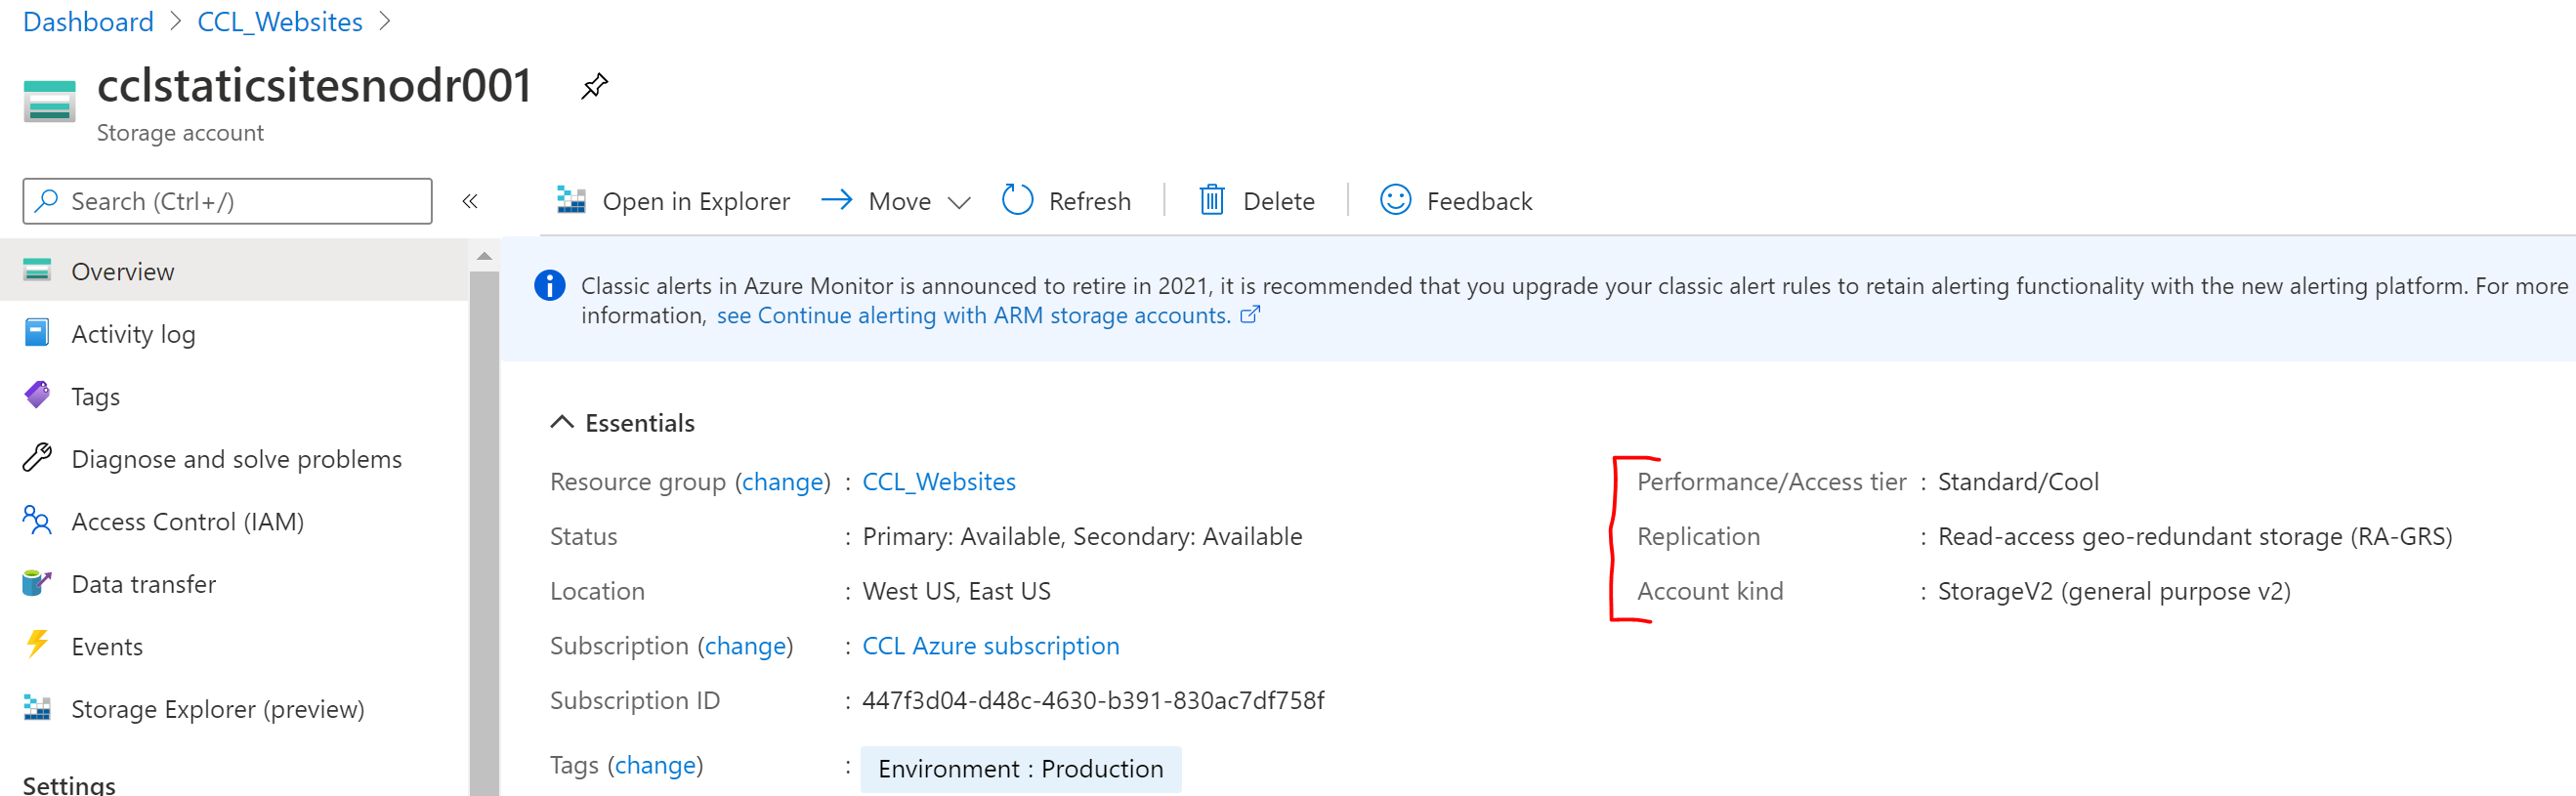Click the Refresh icon in toolbar
The width and height of the screenshot is (2576, 796).
click(1017, 201)
